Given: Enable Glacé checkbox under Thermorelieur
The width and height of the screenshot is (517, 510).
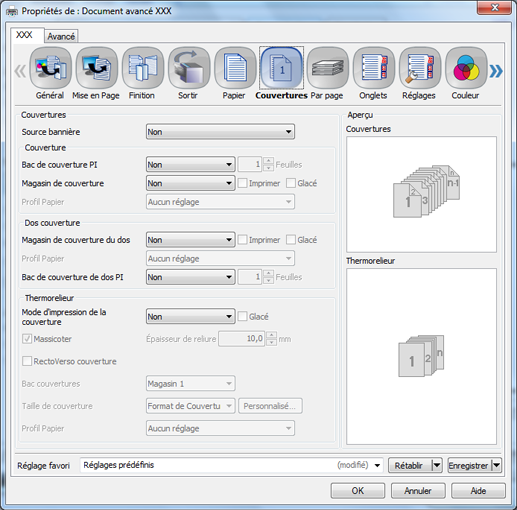Looking at the screenshot, I should tap(243, 316).
